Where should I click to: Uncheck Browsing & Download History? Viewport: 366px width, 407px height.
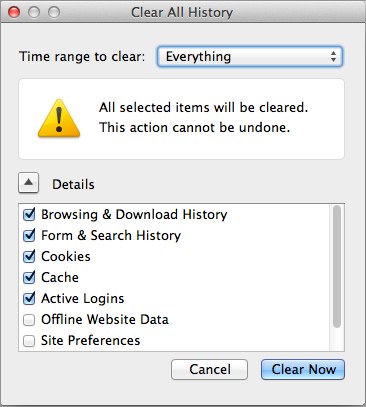pos(29,214)
